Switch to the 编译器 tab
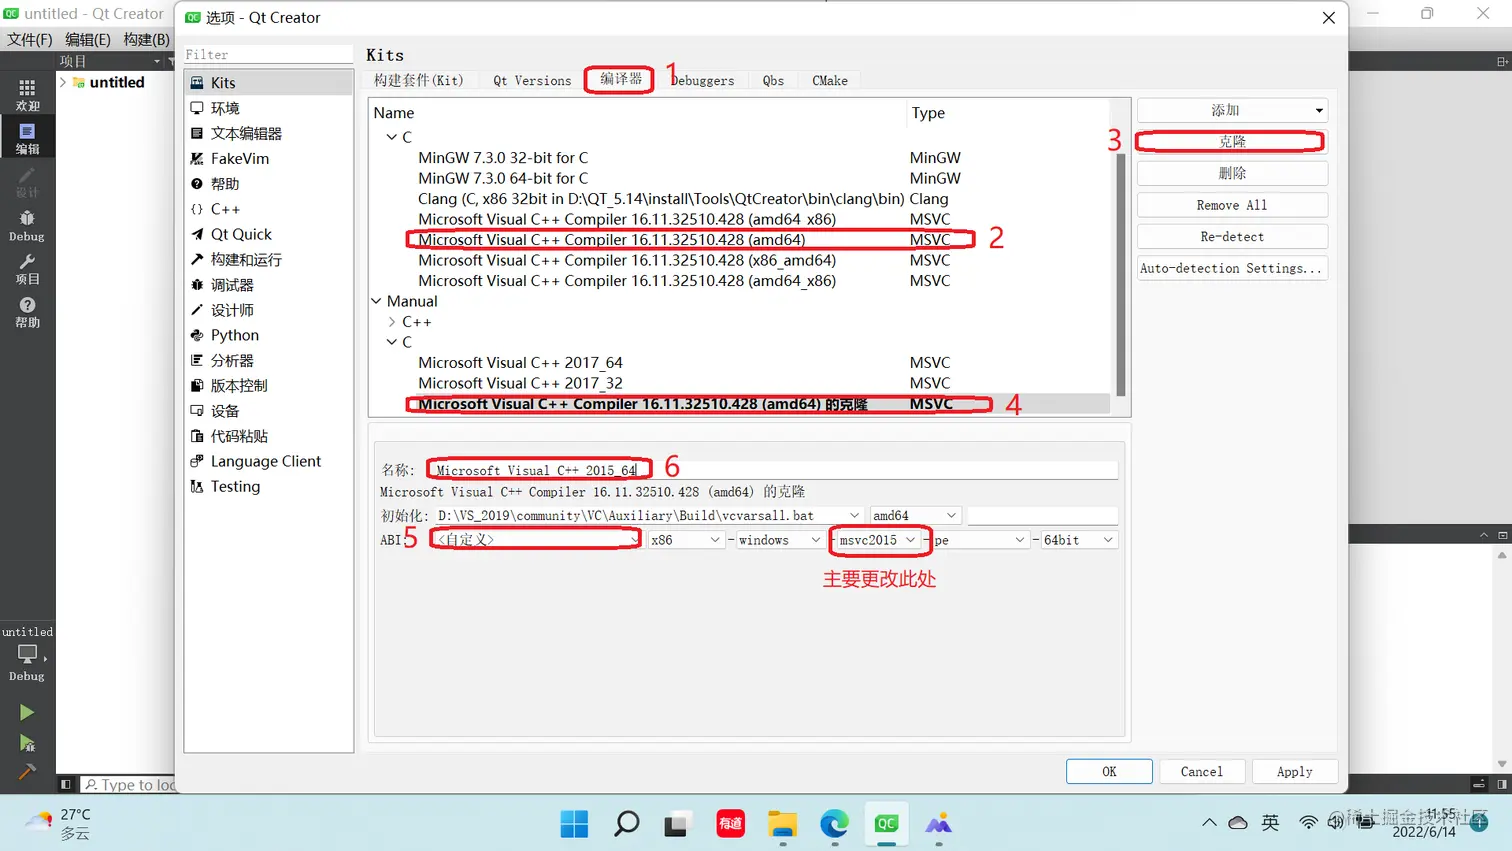Screen dimensions: 1512x851 621,79
